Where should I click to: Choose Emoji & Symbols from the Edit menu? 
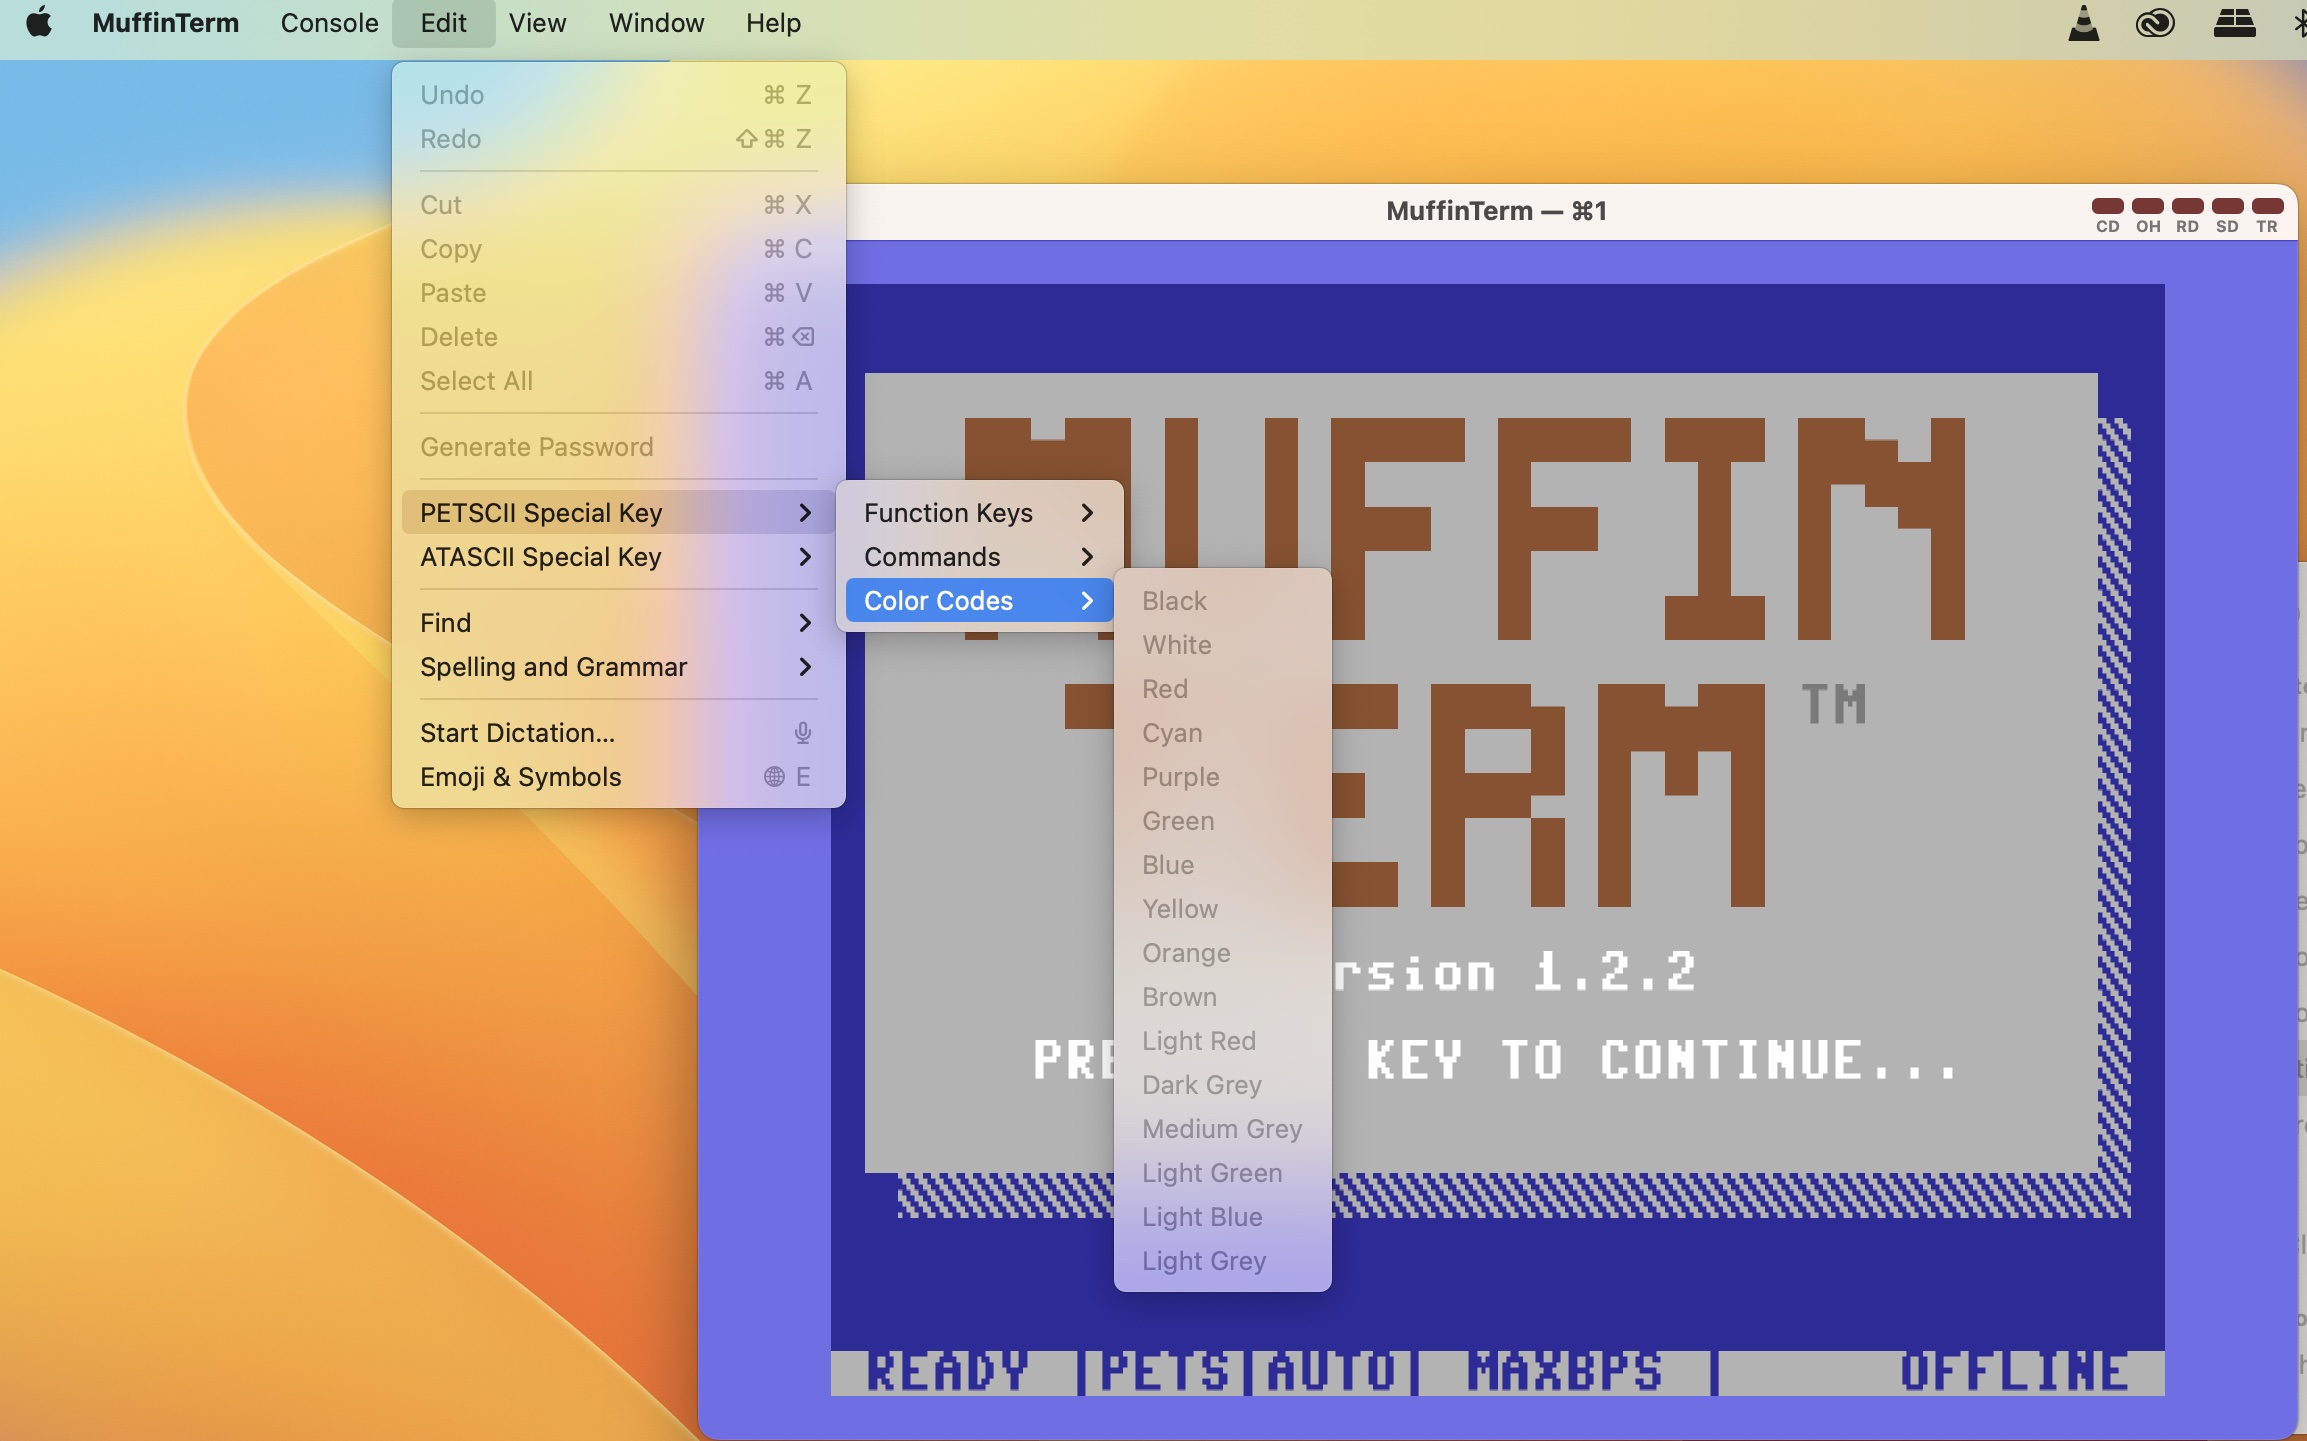click(x=618, y=777)
